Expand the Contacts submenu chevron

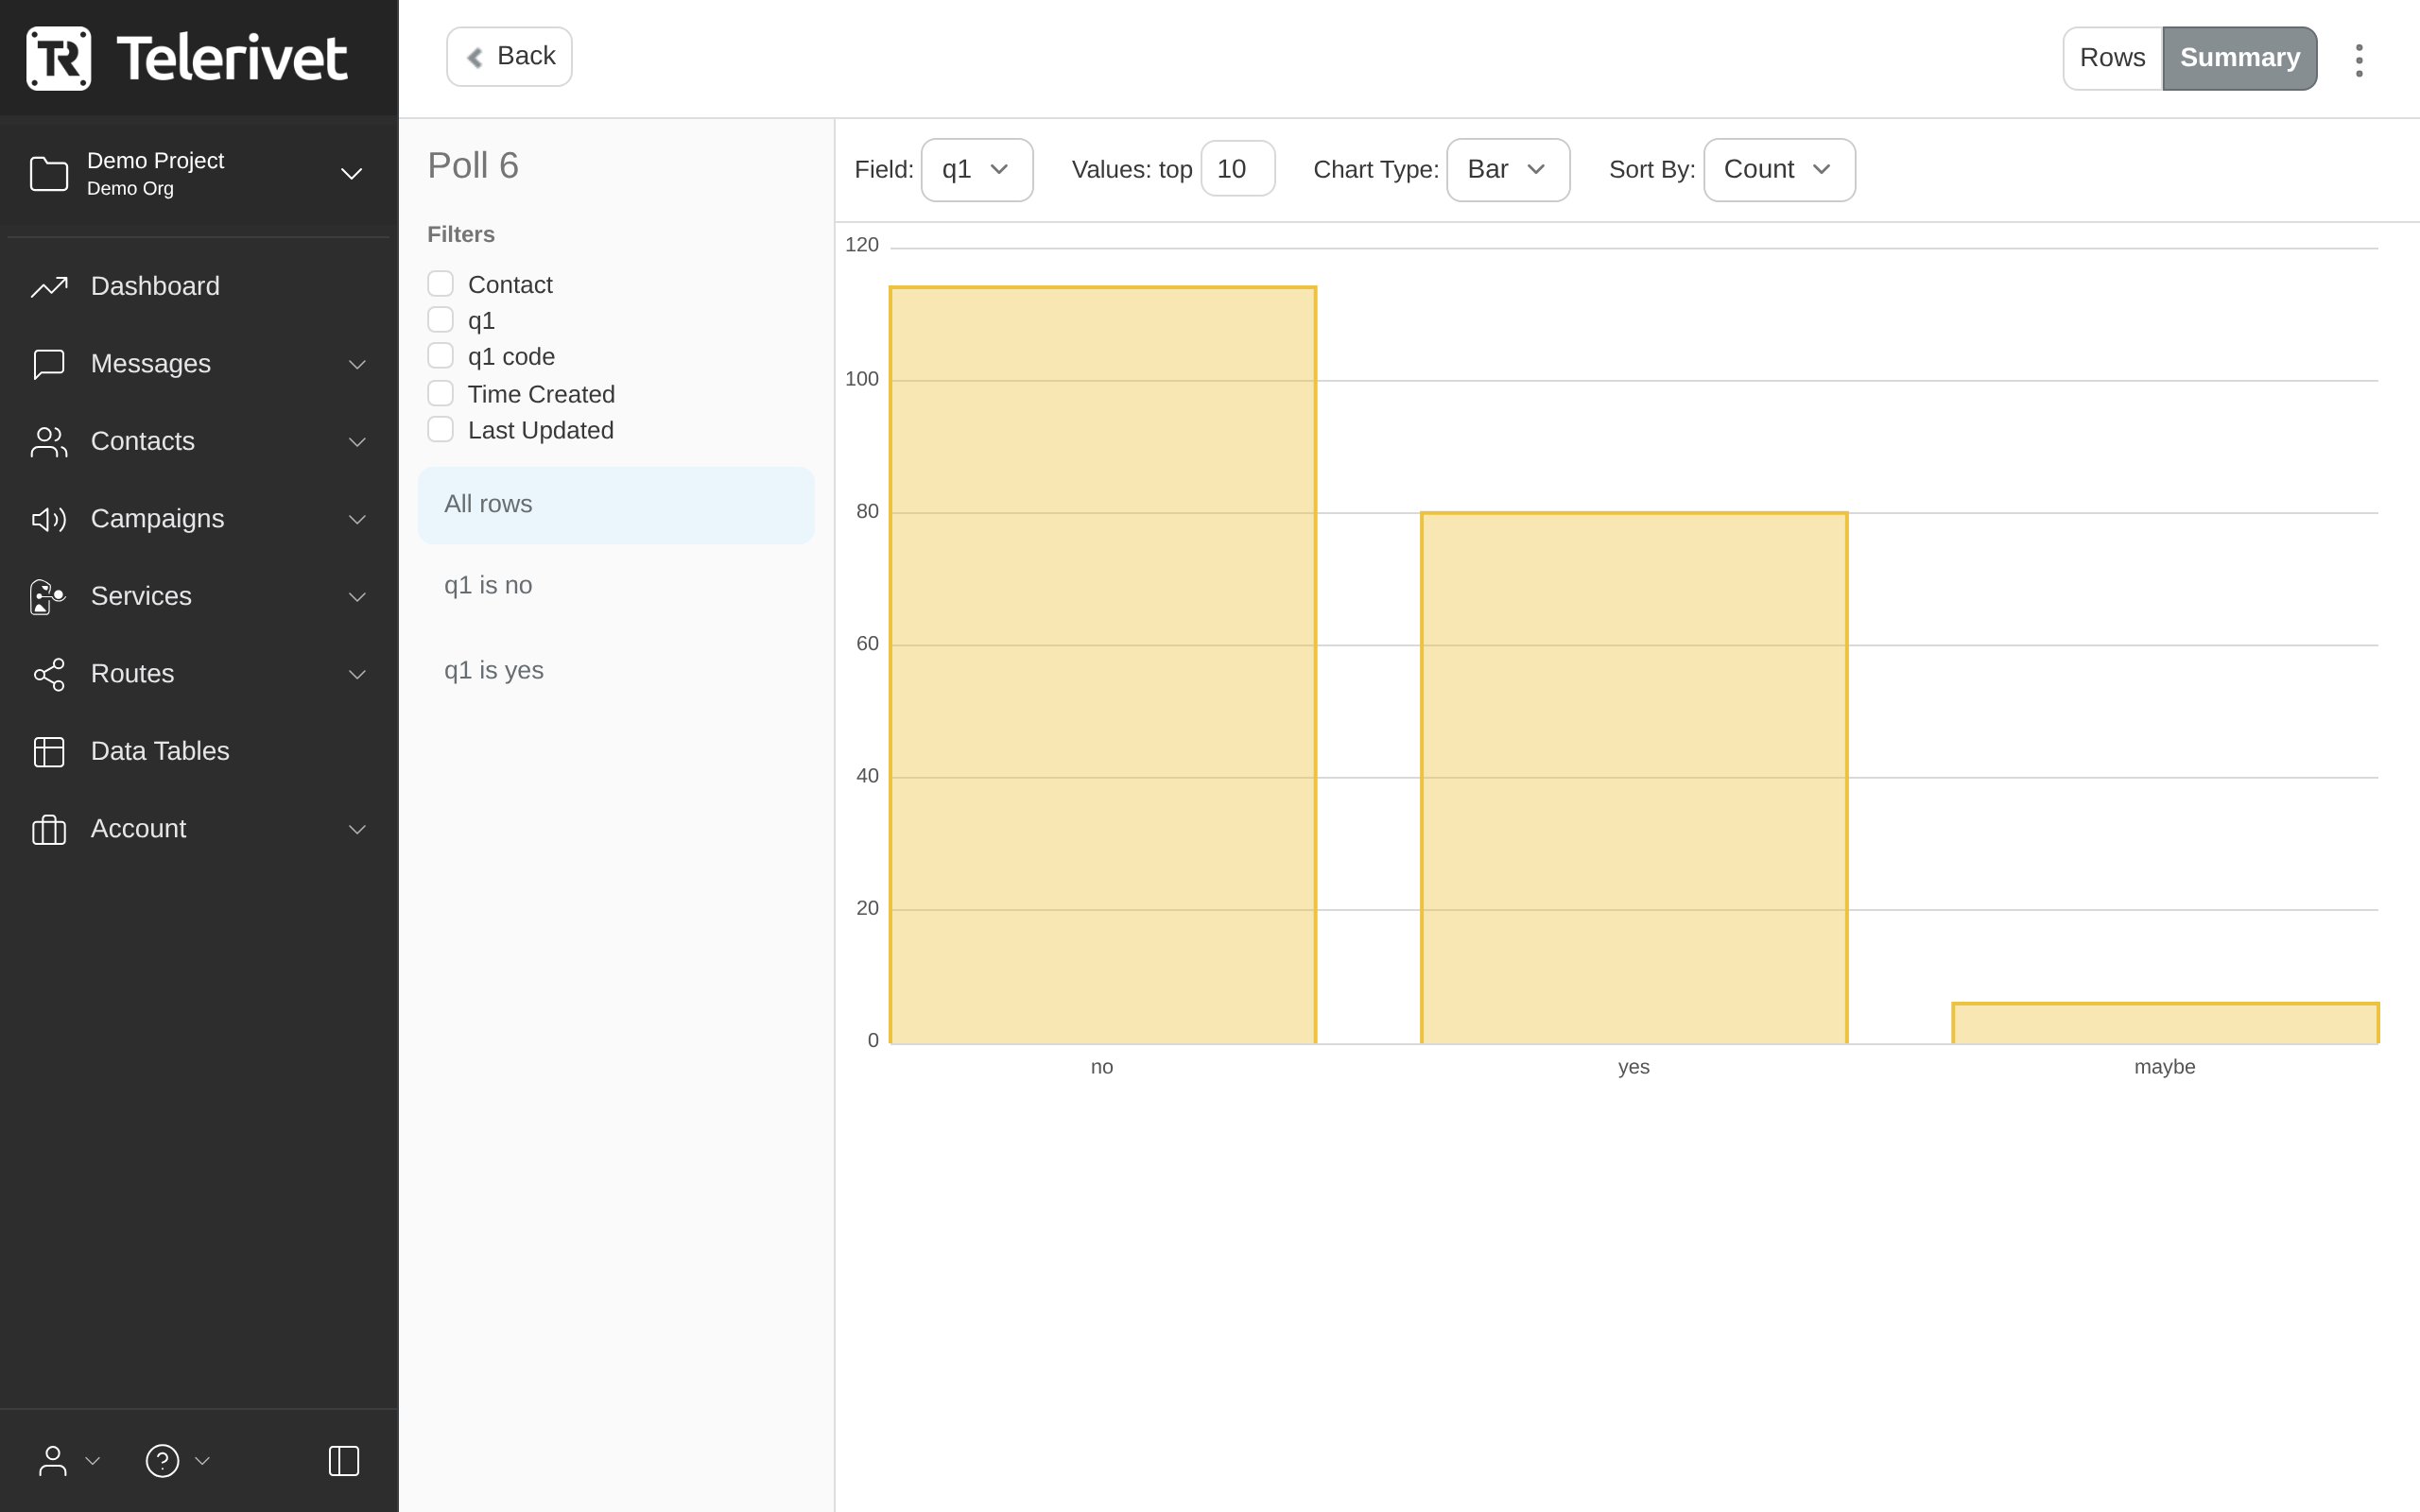[357, 442]
